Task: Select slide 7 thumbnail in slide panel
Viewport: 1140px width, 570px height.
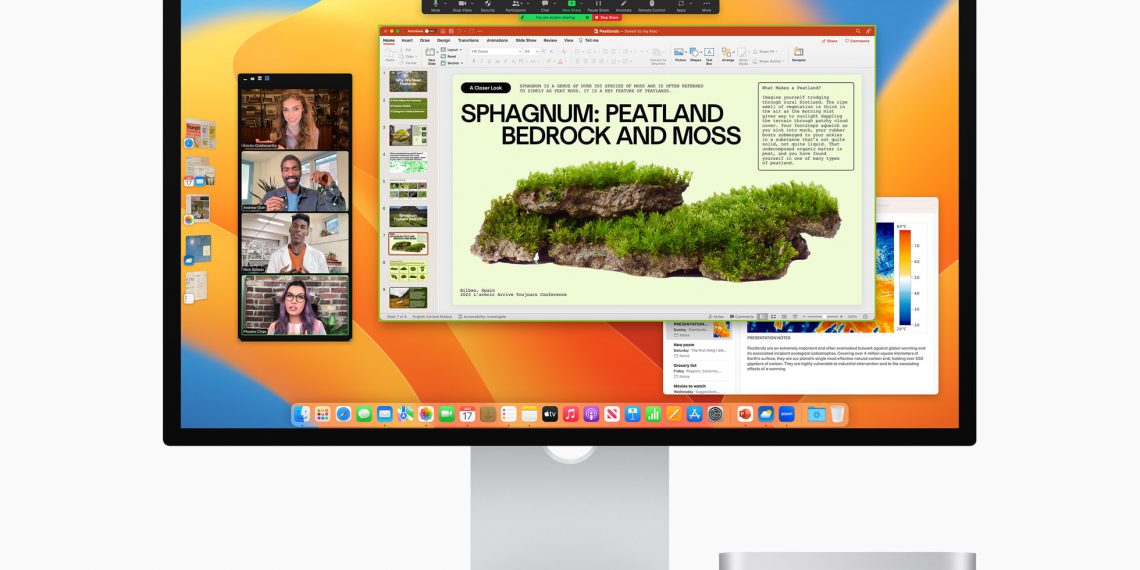Action: click(408, 244)
